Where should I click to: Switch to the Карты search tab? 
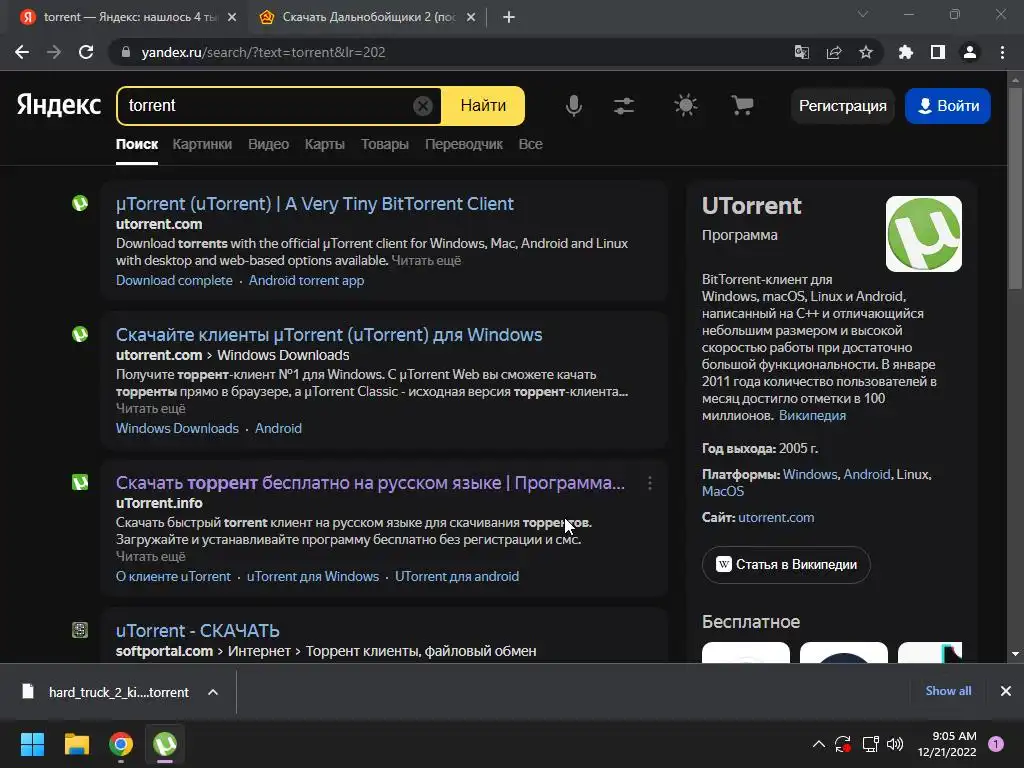click(x=325, y=144)
